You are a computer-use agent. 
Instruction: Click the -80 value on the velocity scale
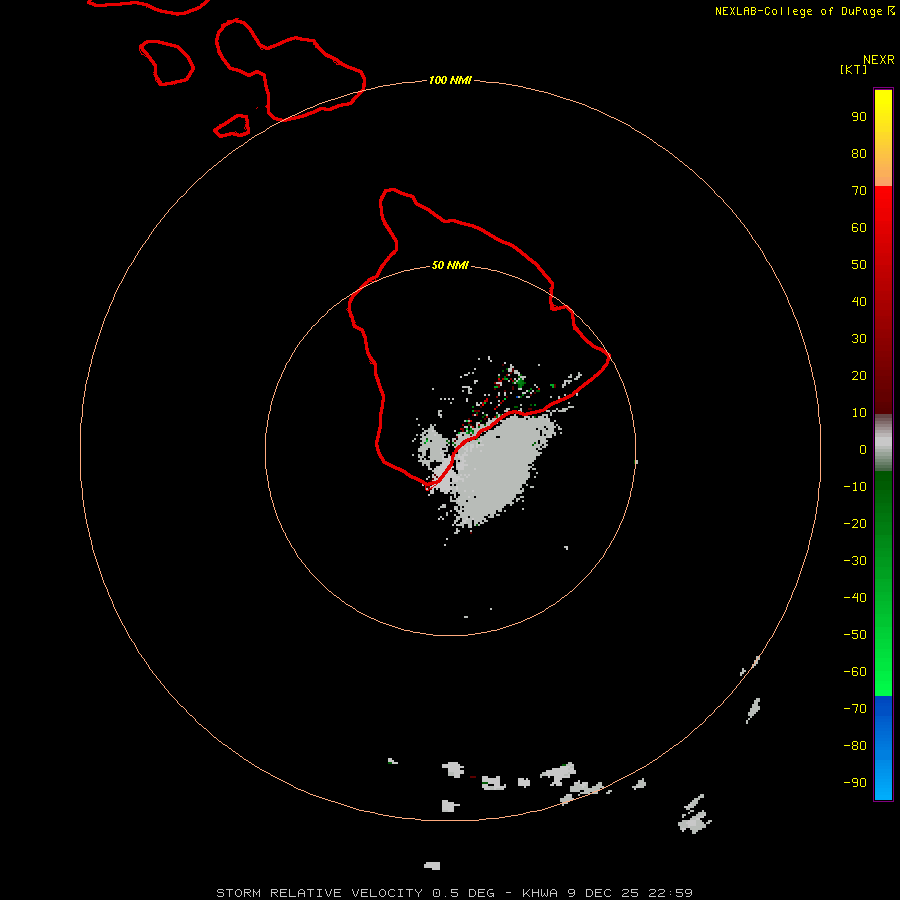[855, 746]
